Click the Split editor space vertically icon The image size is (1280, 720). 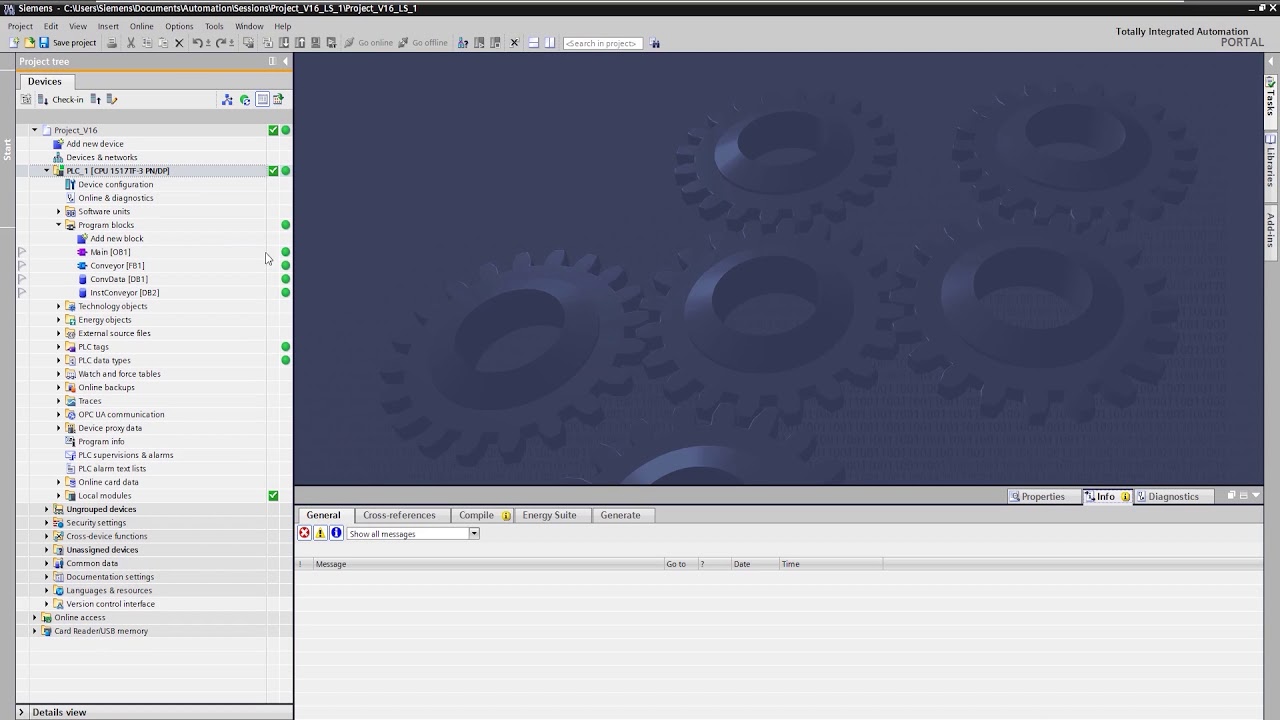[x=550, y=43]
